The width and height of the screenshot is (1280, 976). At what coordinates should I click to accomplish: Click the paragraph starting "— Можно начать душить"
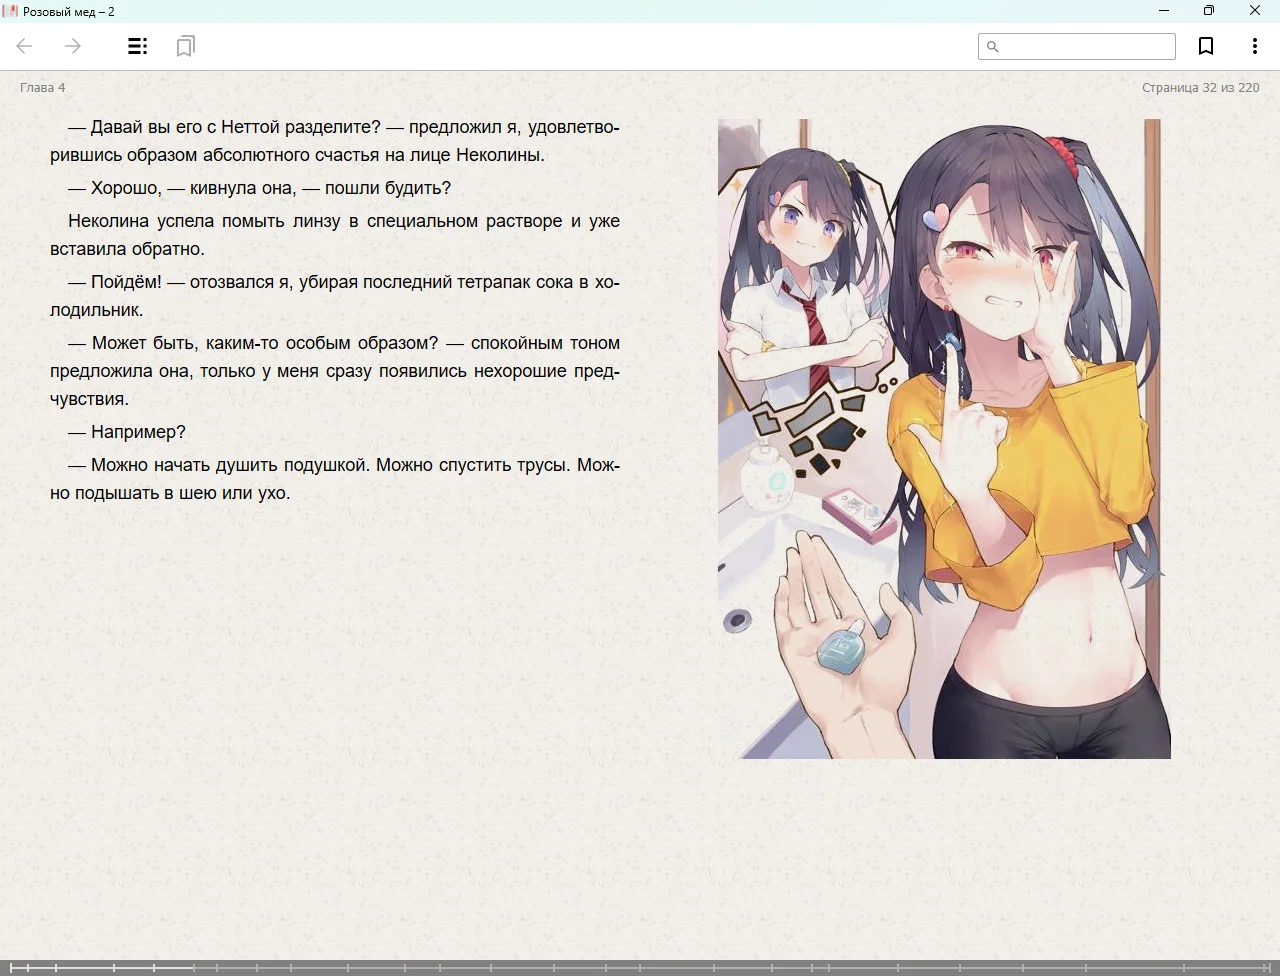tap(335, 479)
